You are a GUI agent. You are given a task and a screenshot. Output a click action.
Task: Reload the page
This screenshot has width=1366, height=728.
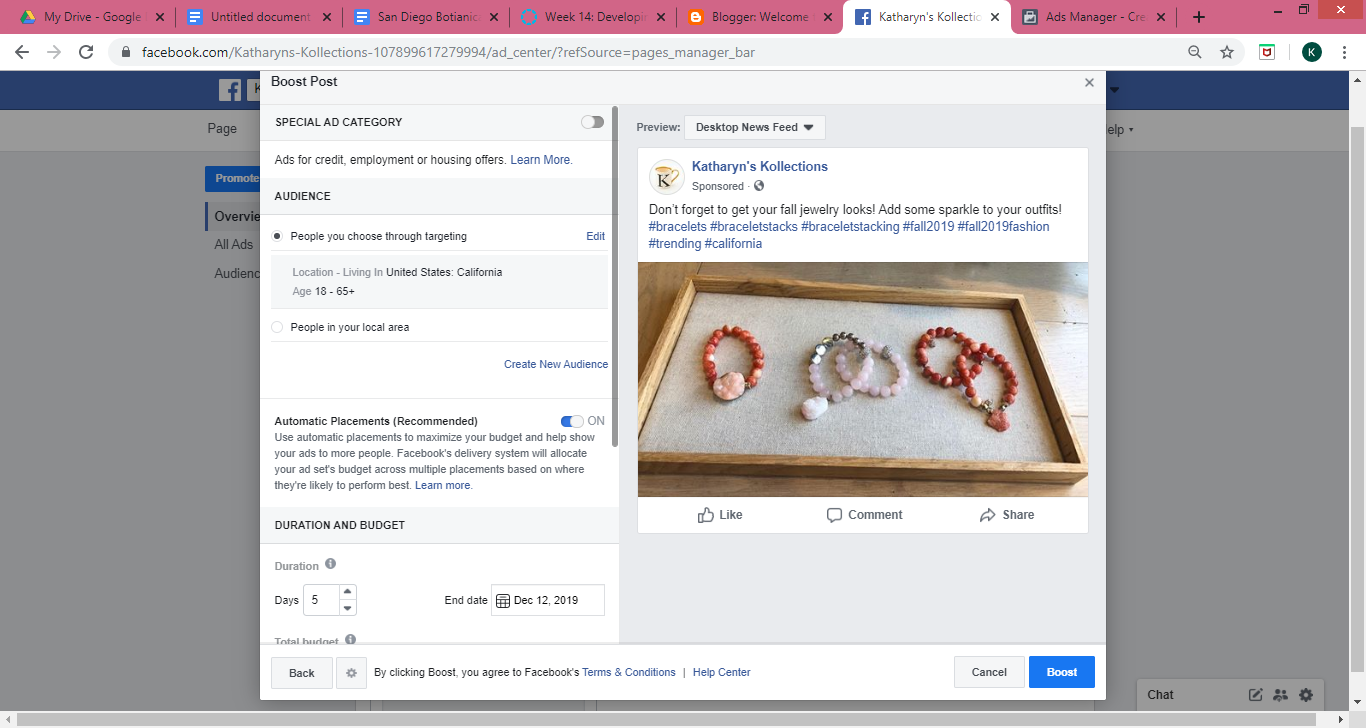pyautogui.click(x=86, y=52)
